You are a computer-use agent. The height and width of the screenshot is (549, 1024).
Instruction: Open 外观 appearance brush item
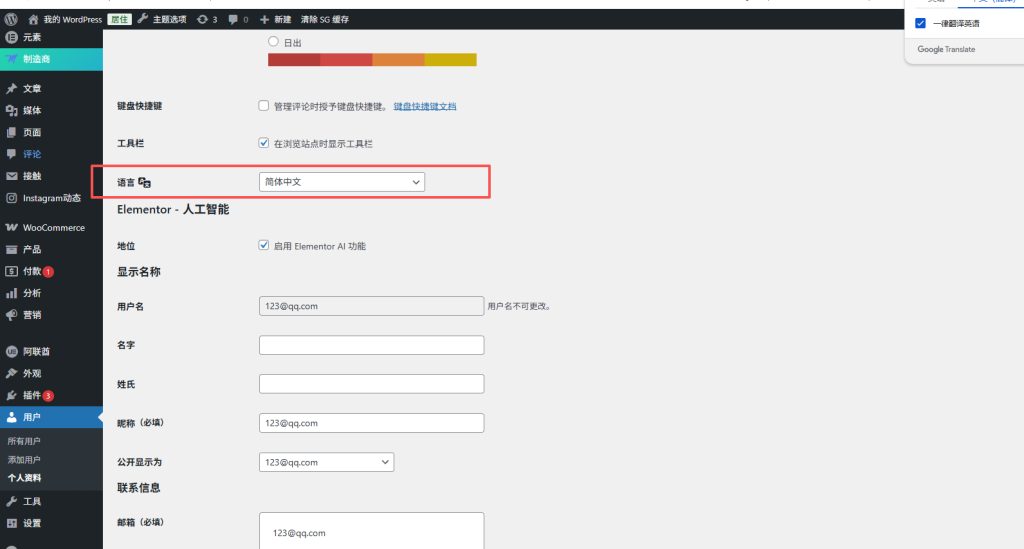click(x=51, y=373)
